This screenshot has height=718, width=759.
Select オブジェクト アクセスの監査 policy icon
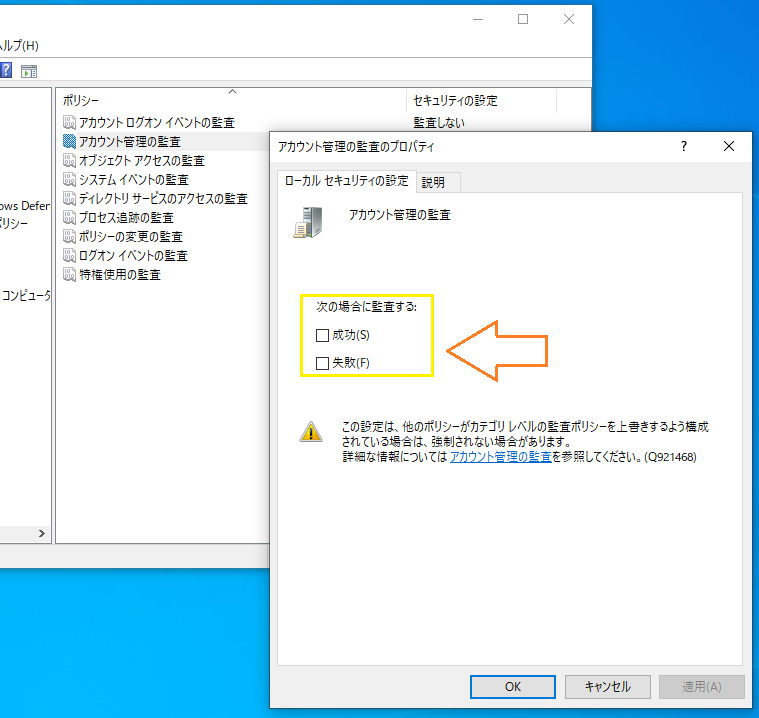tap(69, 160)
